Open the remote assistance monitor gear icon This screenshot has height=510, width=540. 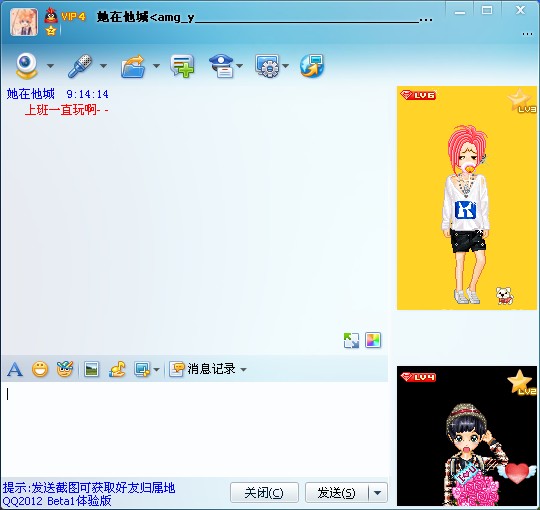[x=267, y=65]
